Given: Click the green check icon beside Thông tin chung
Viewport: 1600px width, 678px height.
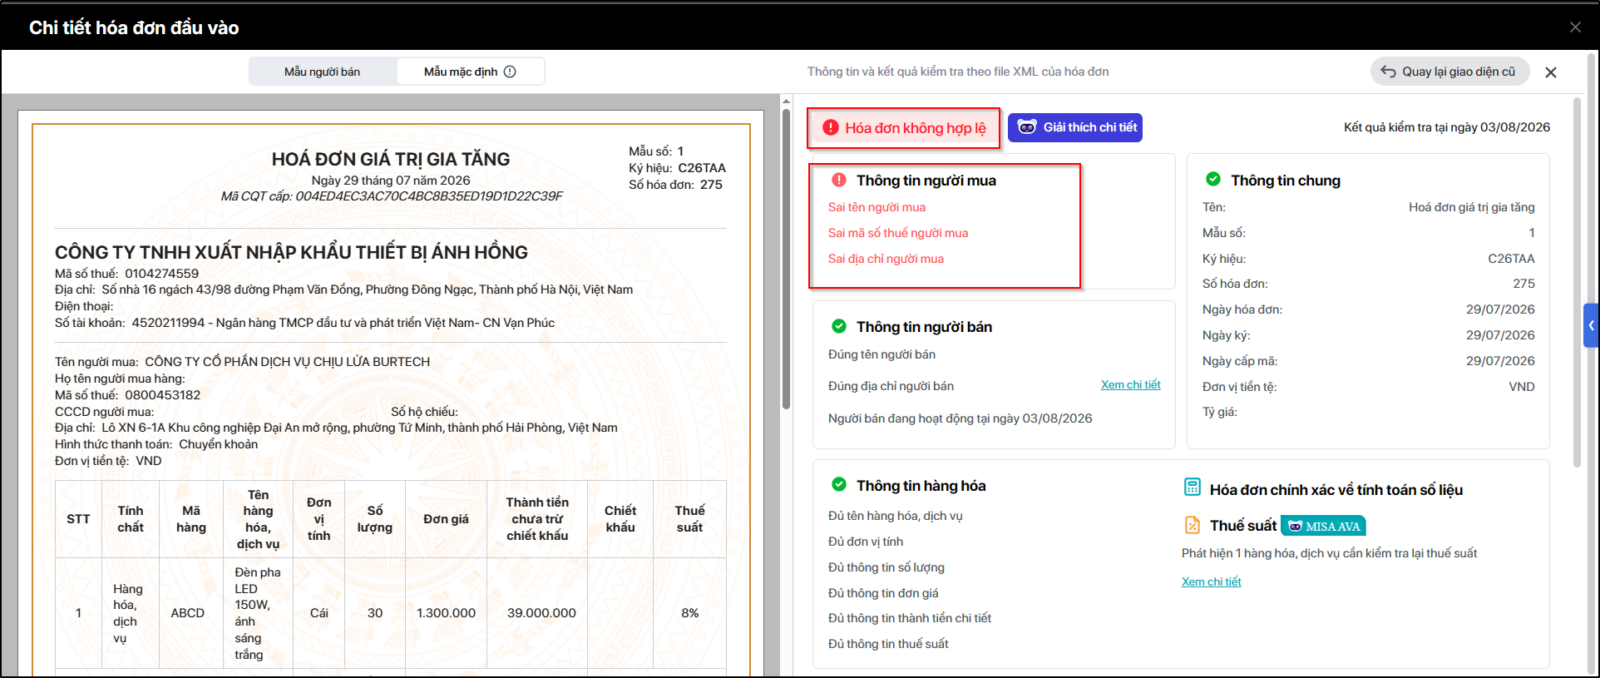Looking at the screenshot, I should pos(1213,179).
